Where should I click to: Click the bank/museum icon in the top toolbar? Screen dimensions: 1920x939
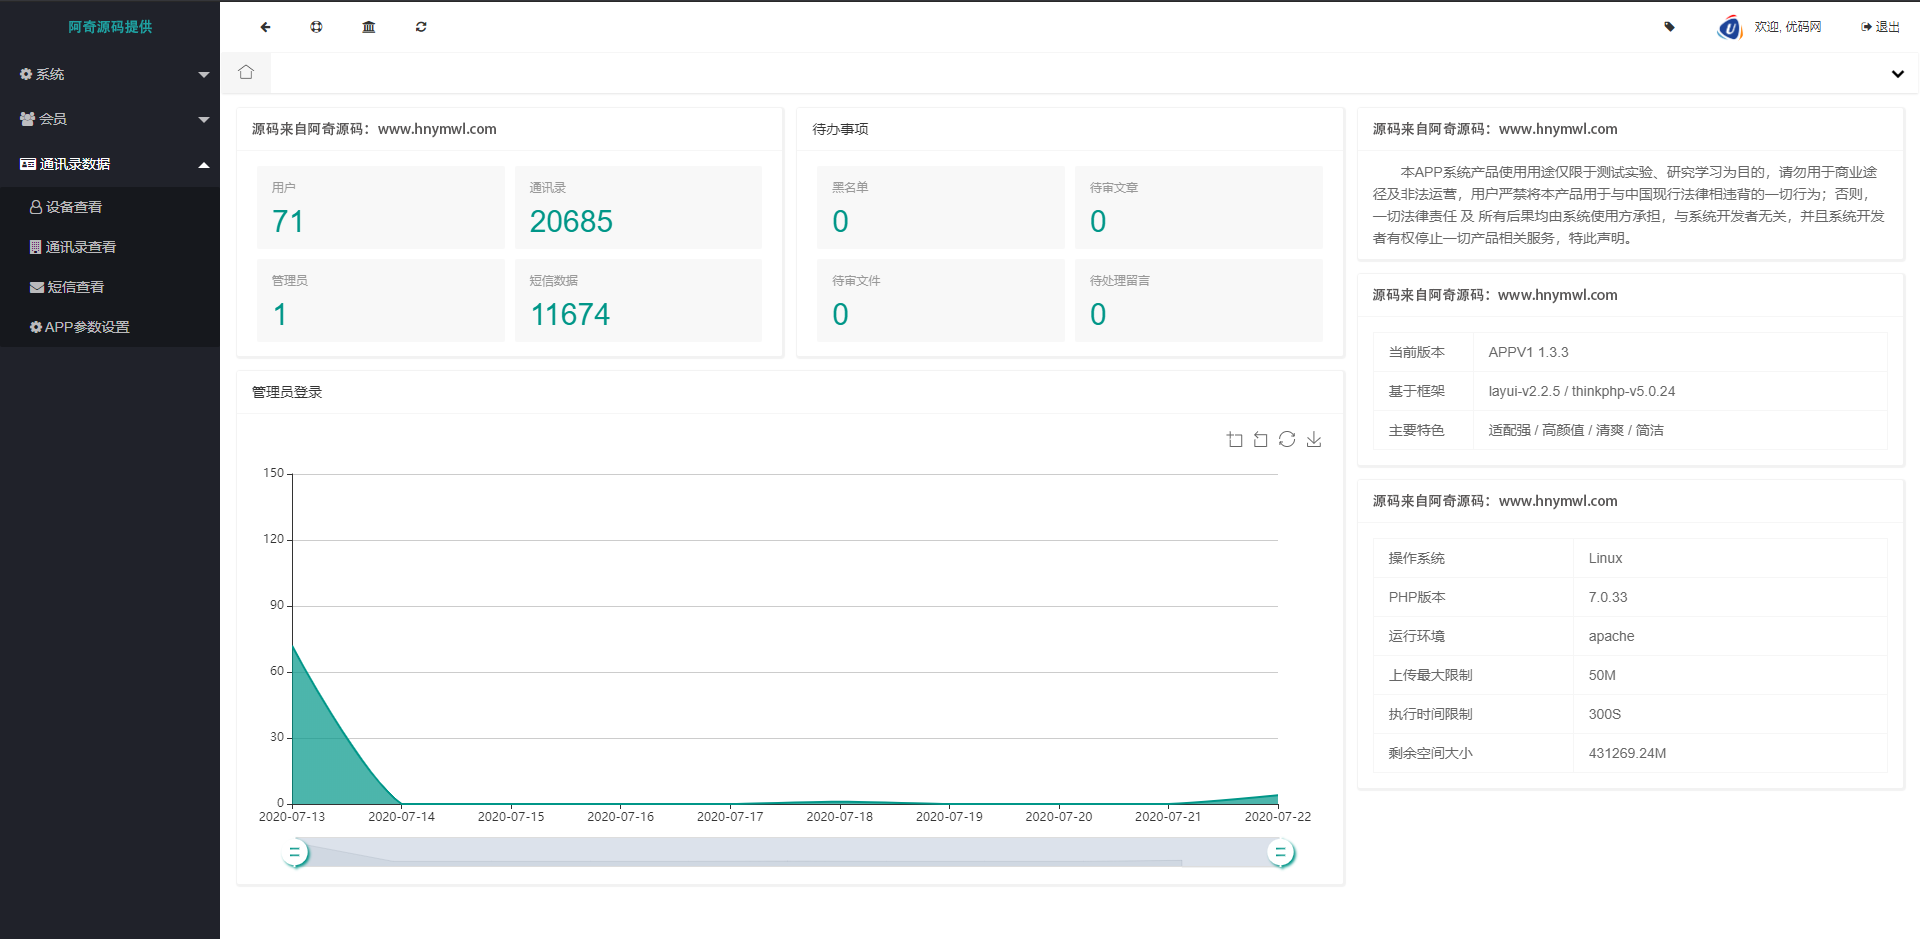coord(368,27)
